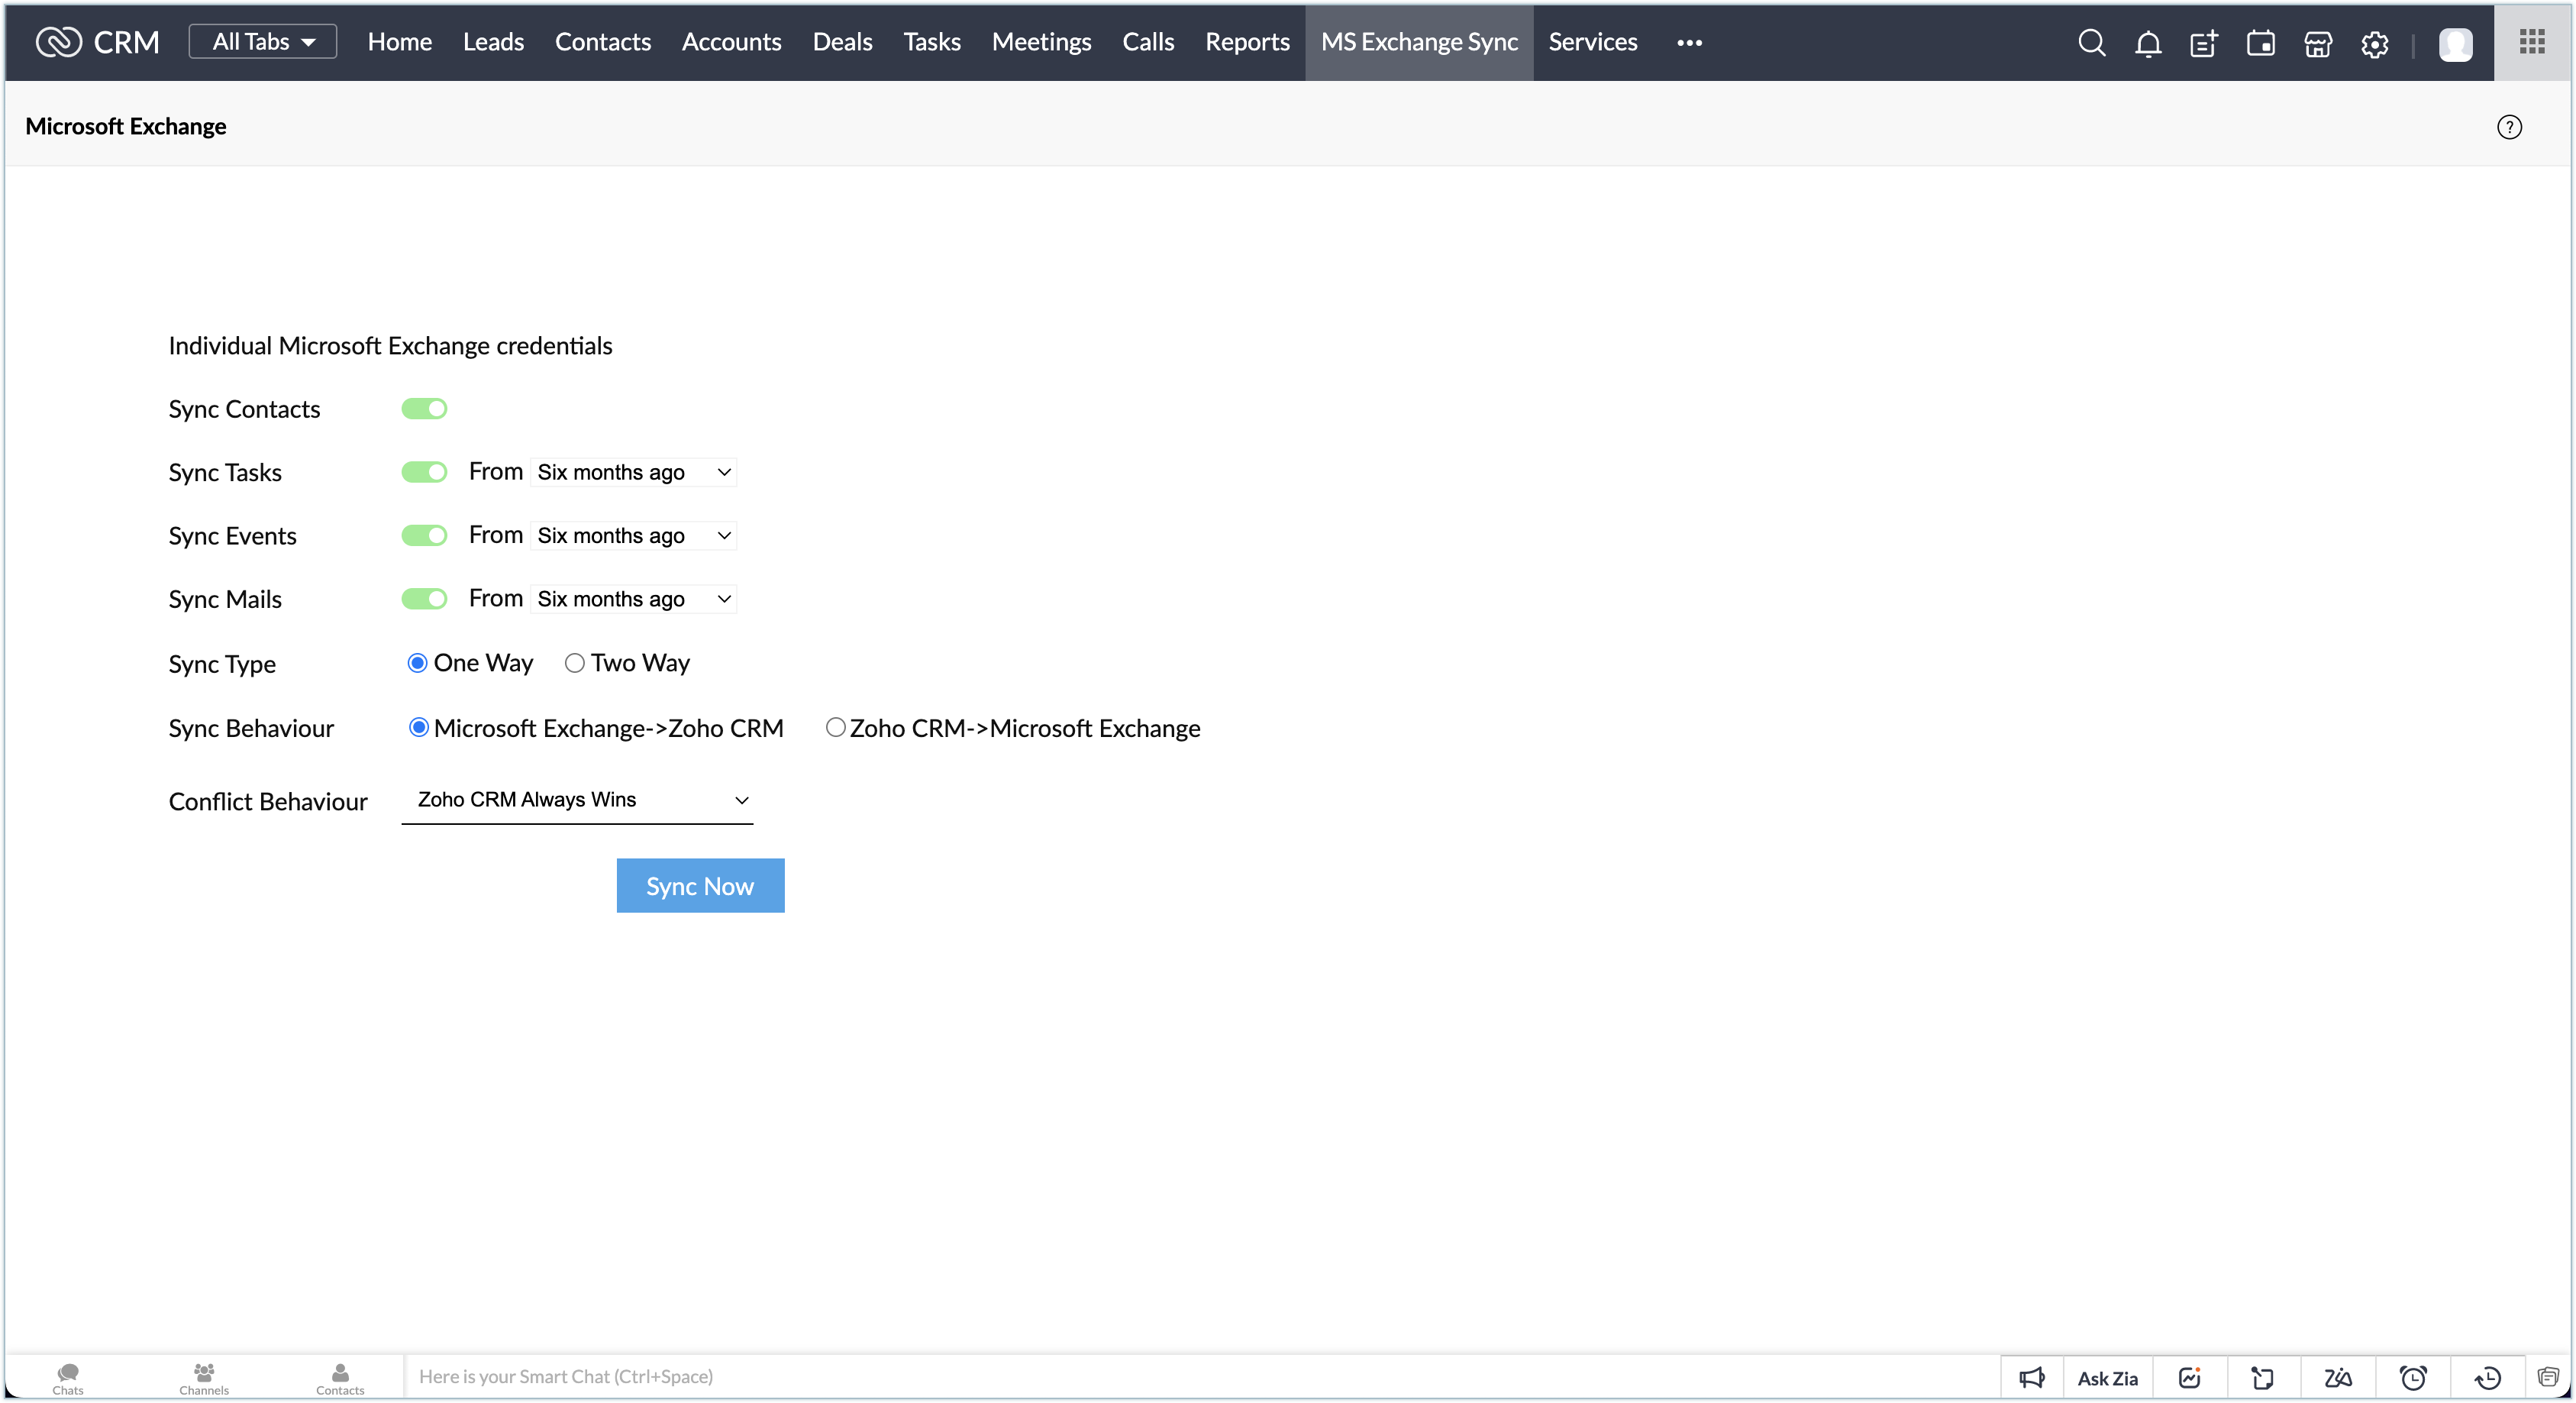The height and width of the screenshot is (1403, 2576).
Task: Disable the Sync Contacts toggle
Action: 424,409
